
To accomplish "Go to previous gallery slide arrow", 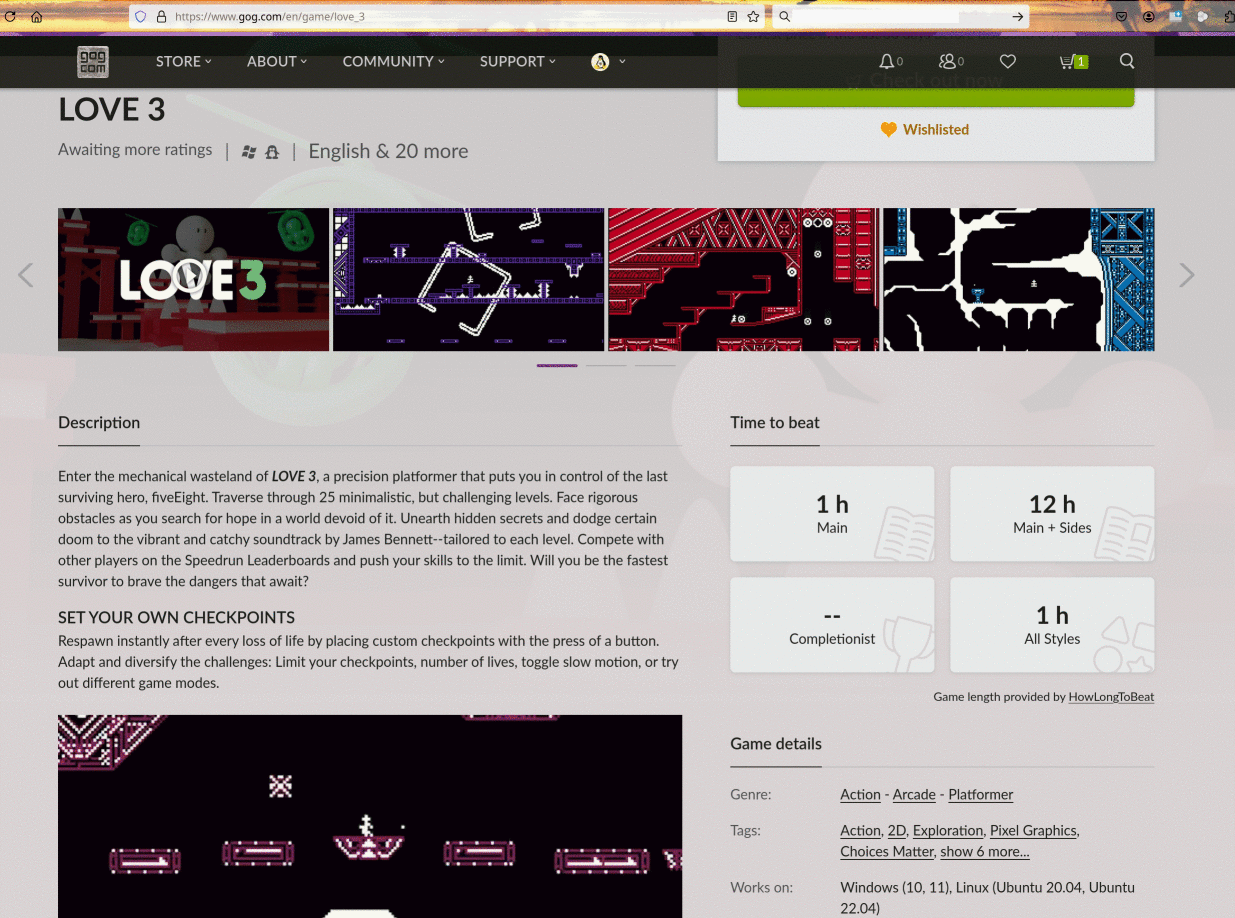I will point(26,275).
